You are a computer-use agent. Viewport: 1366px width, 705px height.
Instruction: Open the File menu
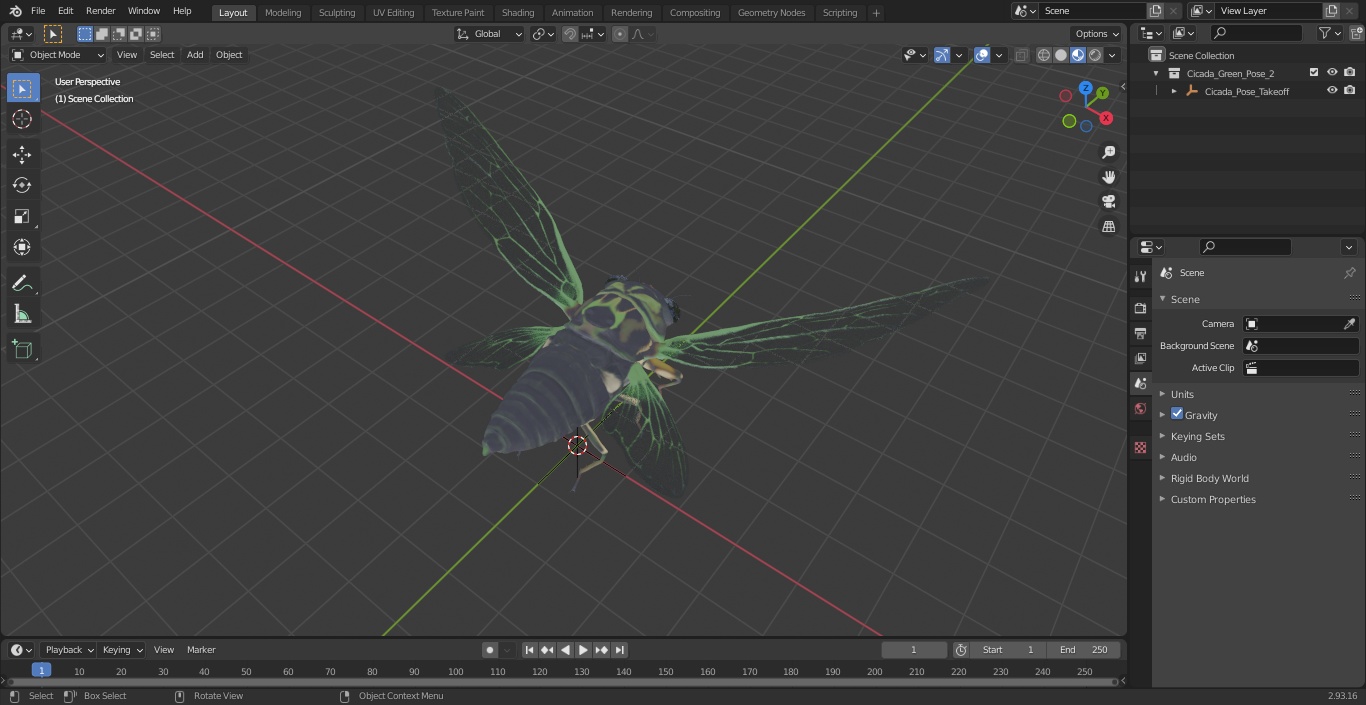(x=38, y=11)
